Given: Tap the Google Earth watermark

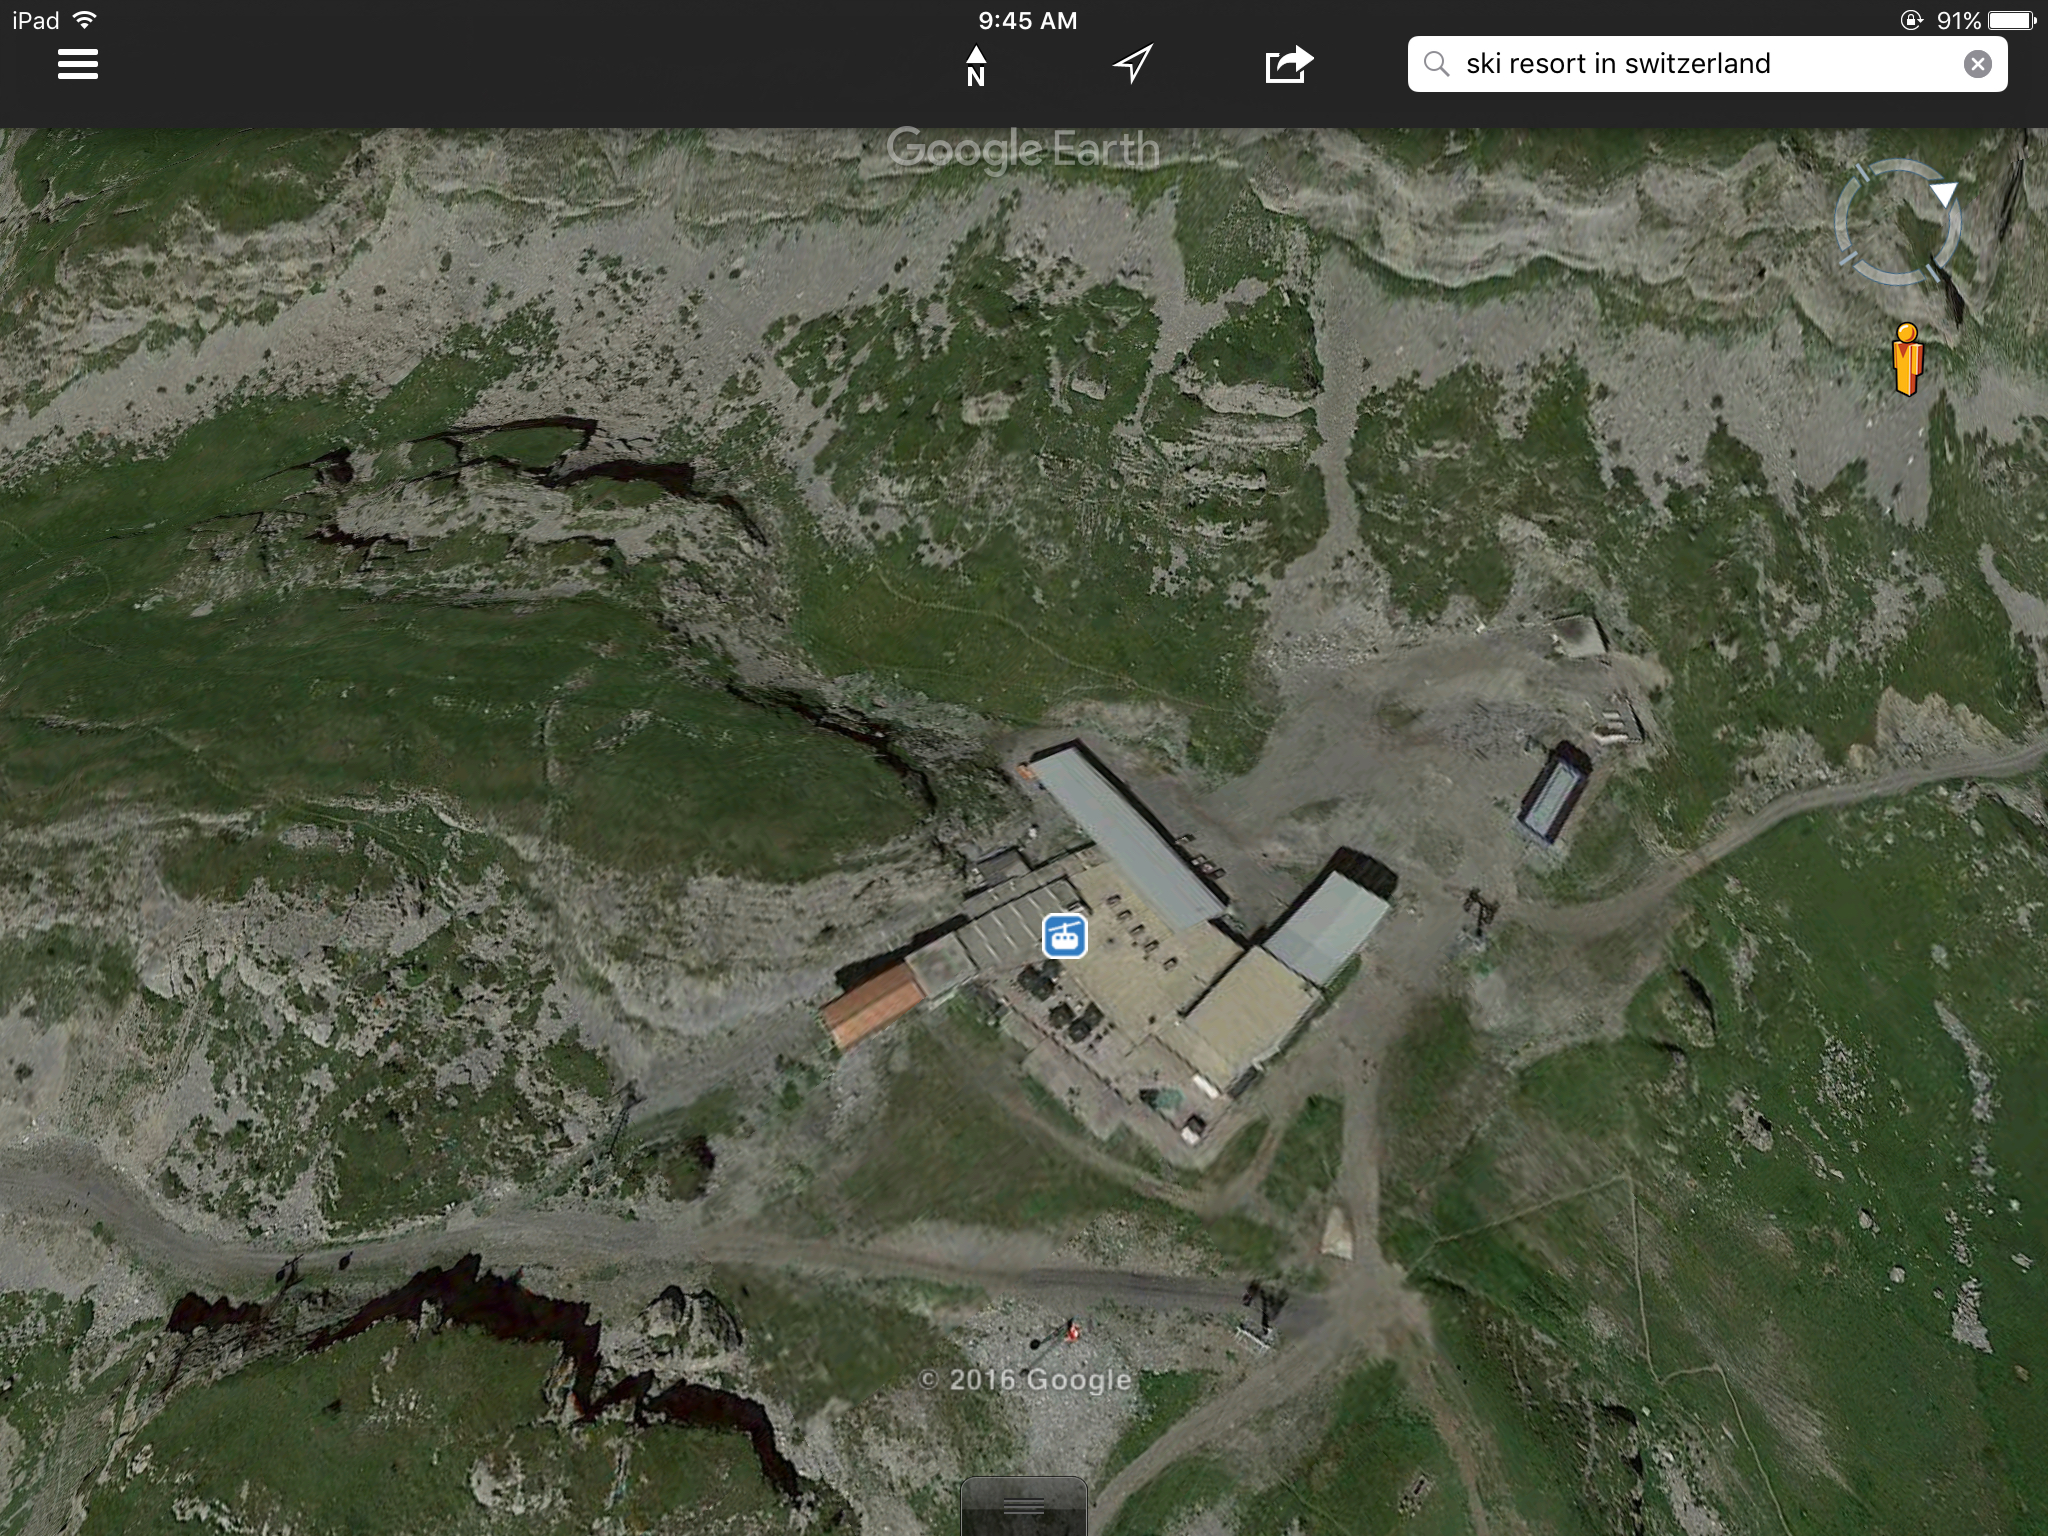Looking at the screenshot, I should point(1022,150).
